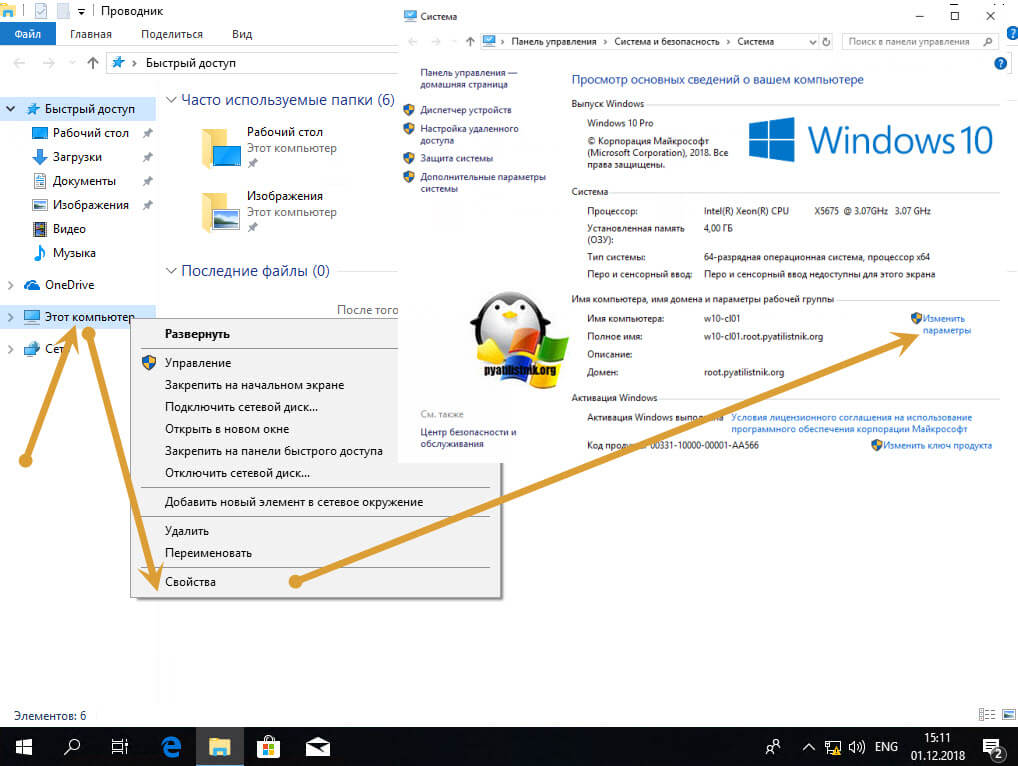Open the Вид ribbon tab
This screenshot has height=766, width=1018.
242,34
